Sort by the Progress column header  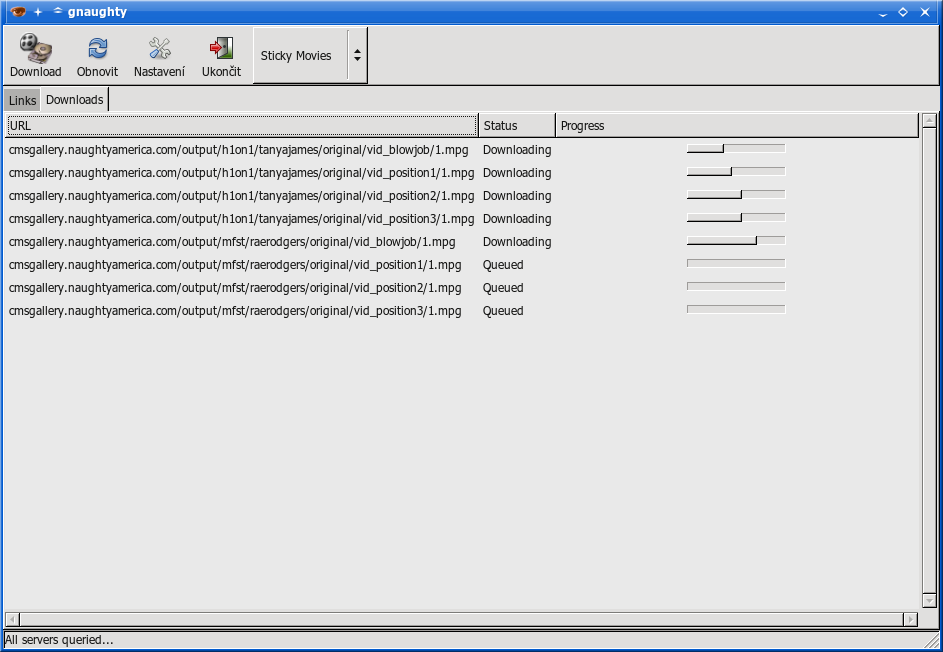tap(737, 126)
